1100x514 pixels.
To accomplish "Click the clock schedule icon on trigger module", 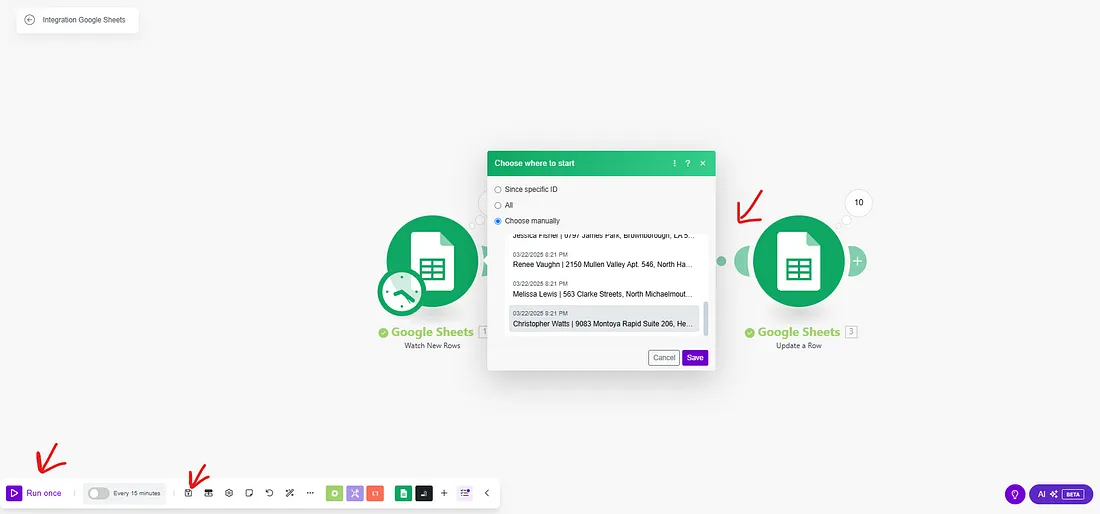I will [401, 292].
